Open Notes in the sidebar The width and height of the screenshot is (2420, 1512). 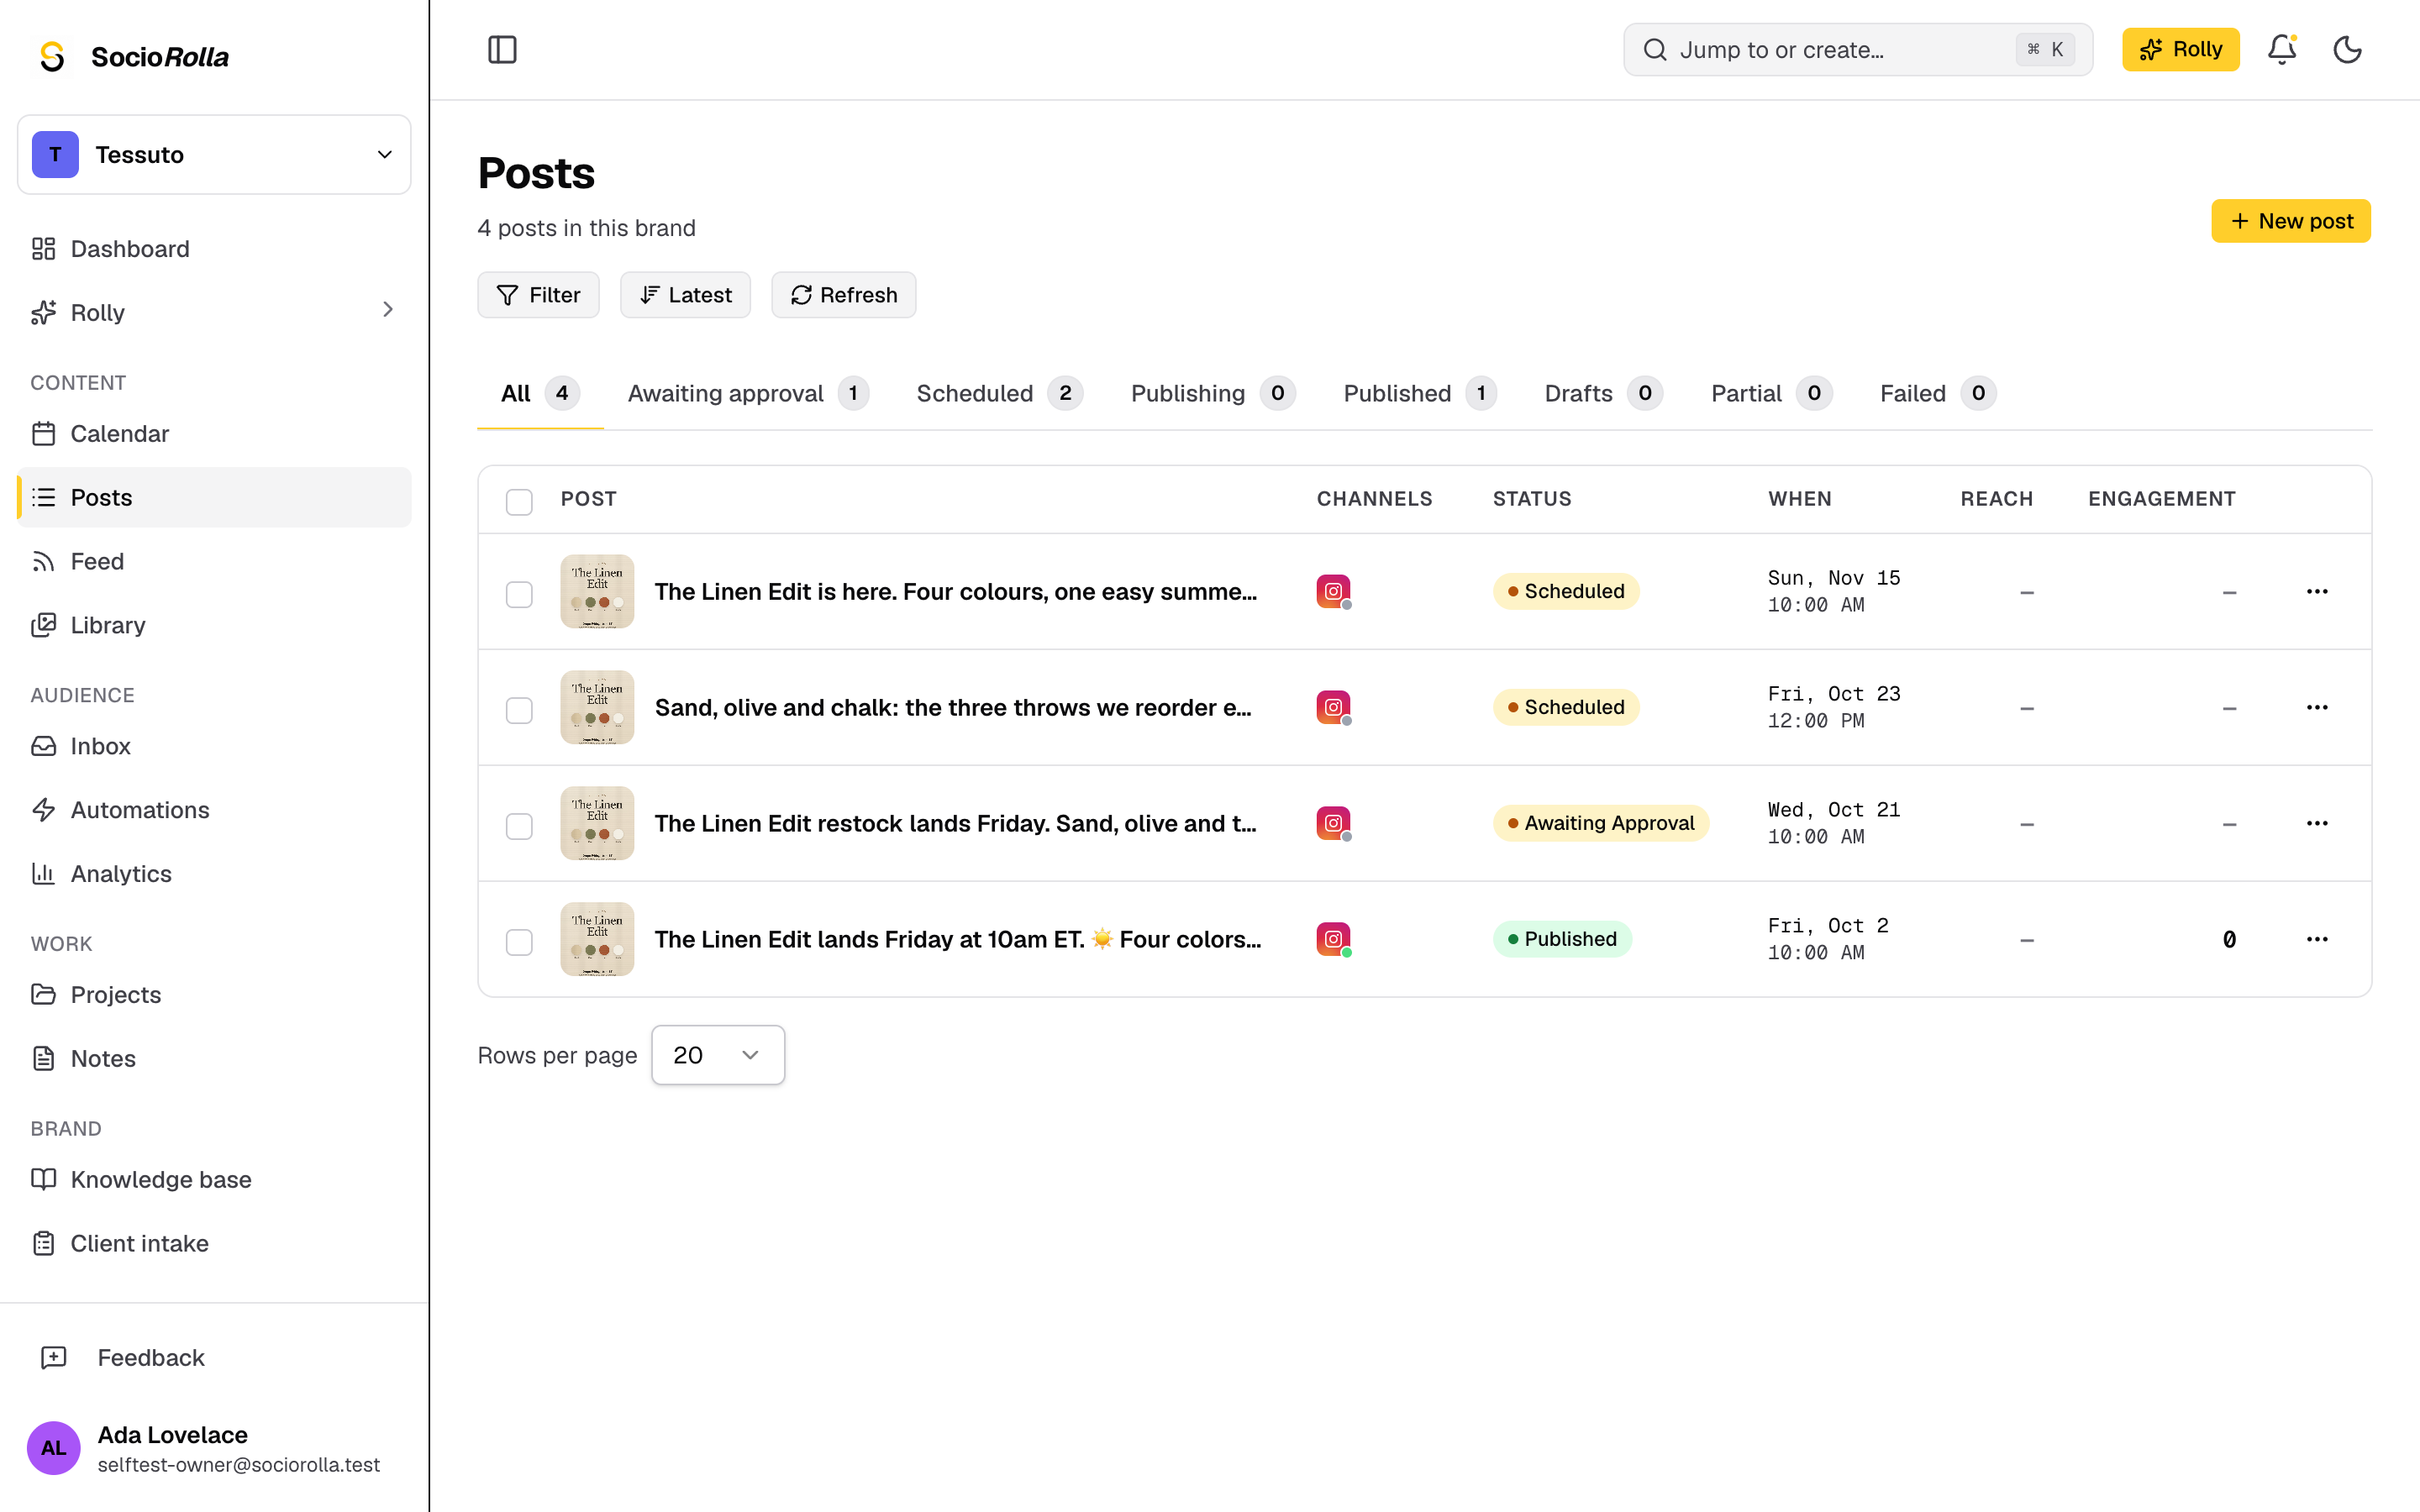tap(214, 1058)
